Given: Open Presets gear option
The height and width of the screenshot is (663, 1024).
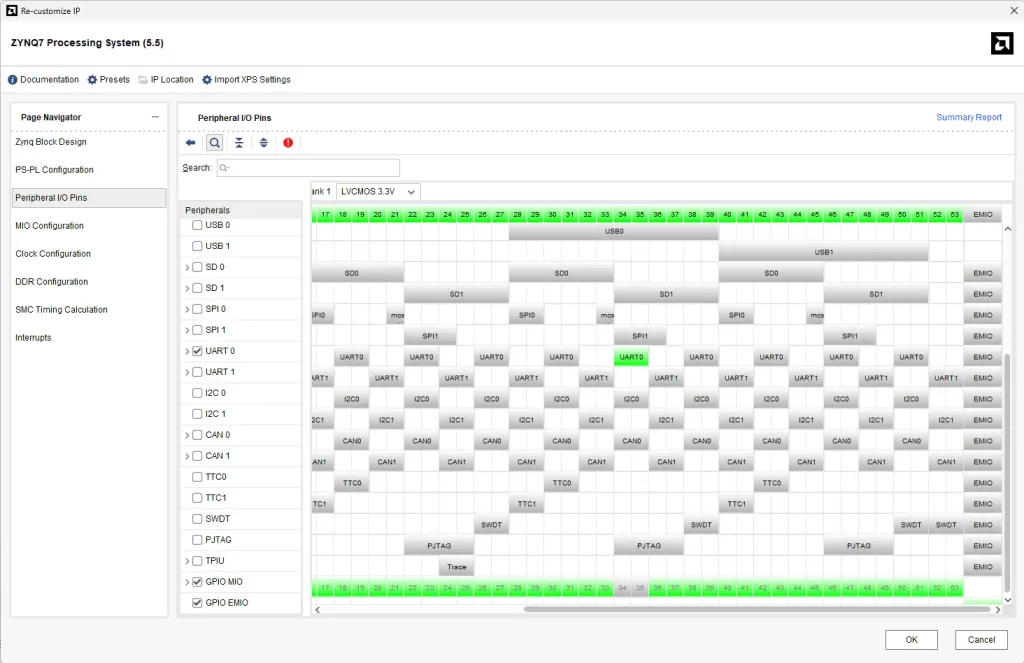Looking at the screenshot, I should point(108,80).
